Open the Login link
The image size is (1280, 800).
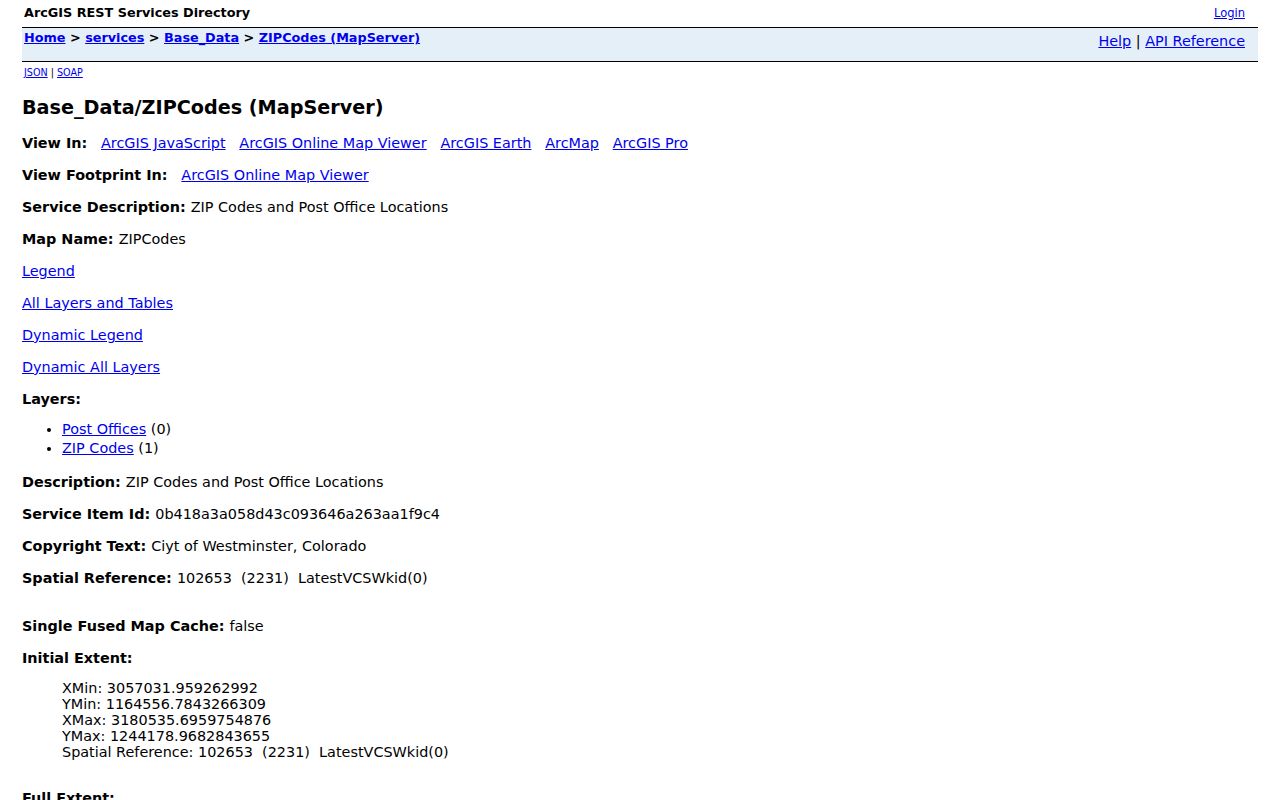(x=1229, y=13)
